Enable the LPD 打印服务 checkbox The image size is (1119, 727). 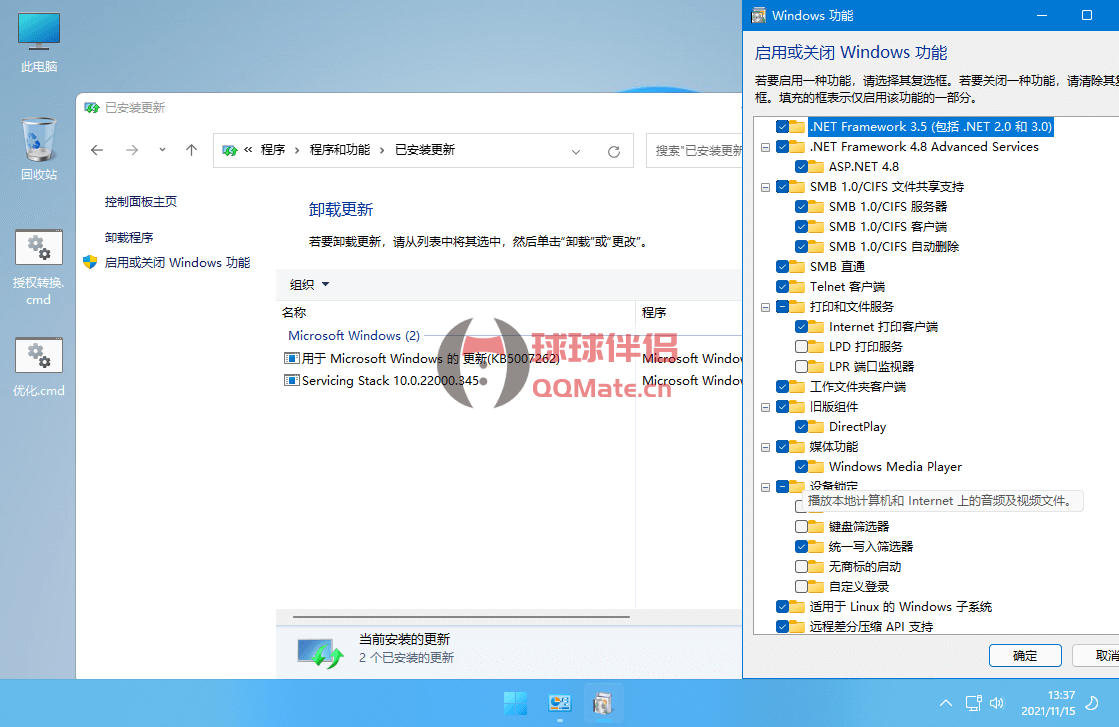802,347
